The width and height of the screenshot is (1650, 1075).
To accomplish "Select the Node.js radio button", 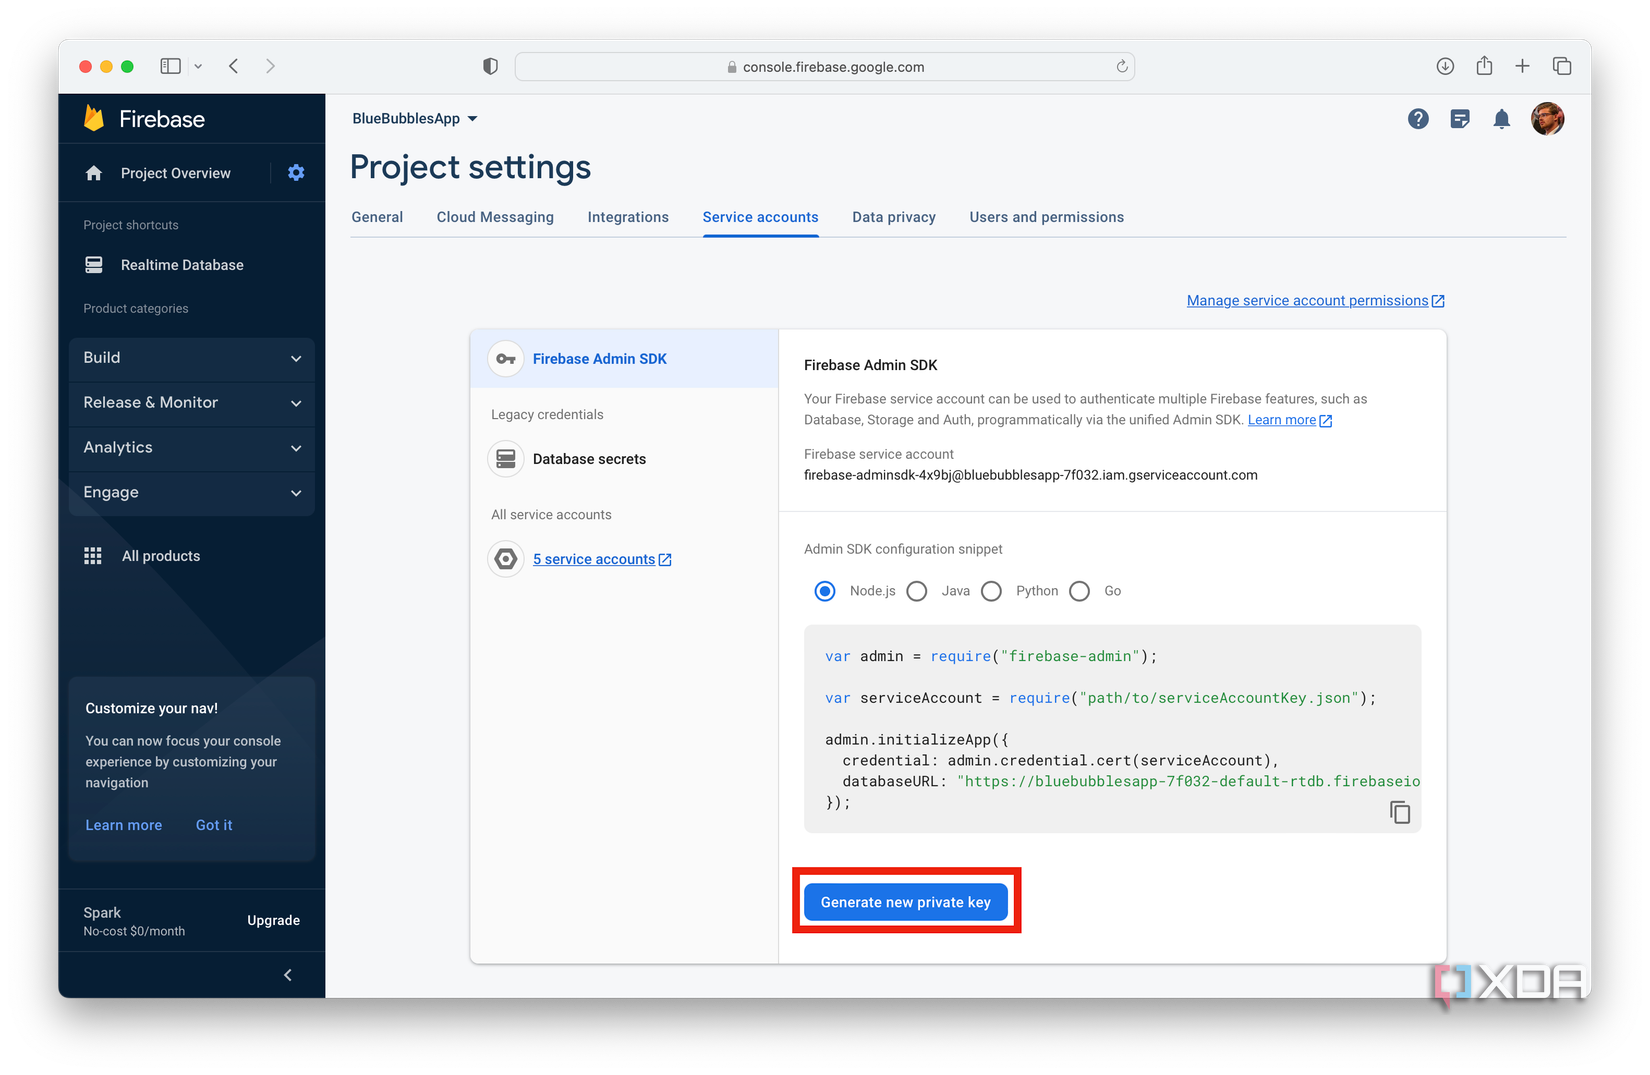I will pos(825,591).
